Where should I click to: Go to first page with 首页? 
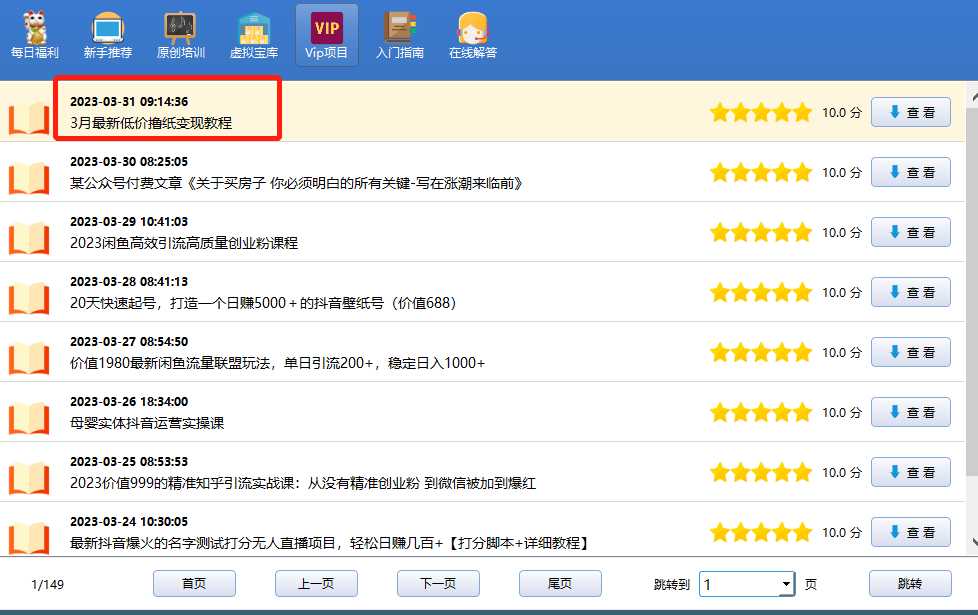194,583
